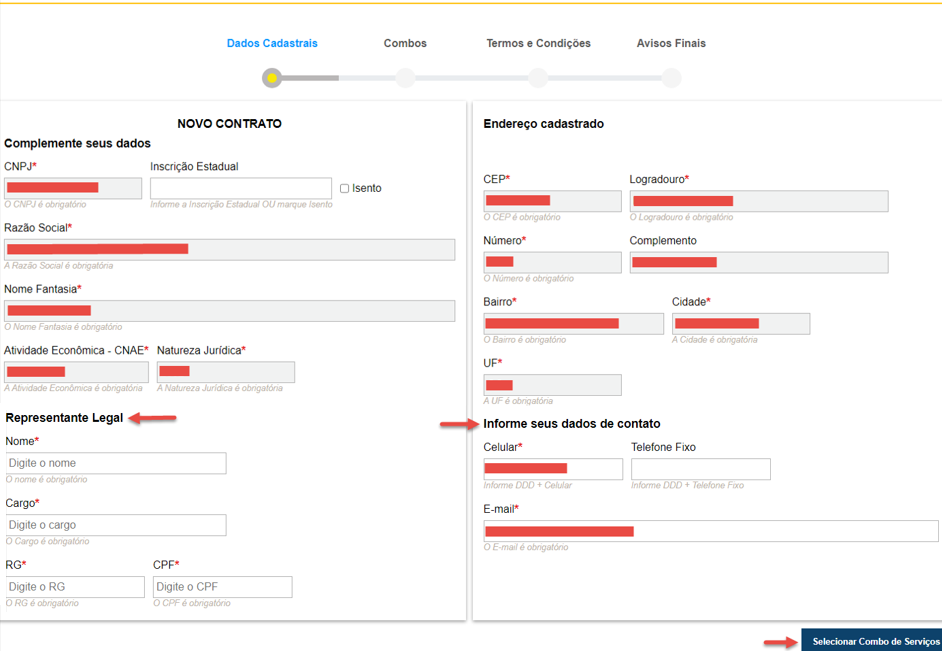This screenshot has height=651, width=942.
Task: Open the Dados Cadastrais tab
Action: tap(272, 43)
